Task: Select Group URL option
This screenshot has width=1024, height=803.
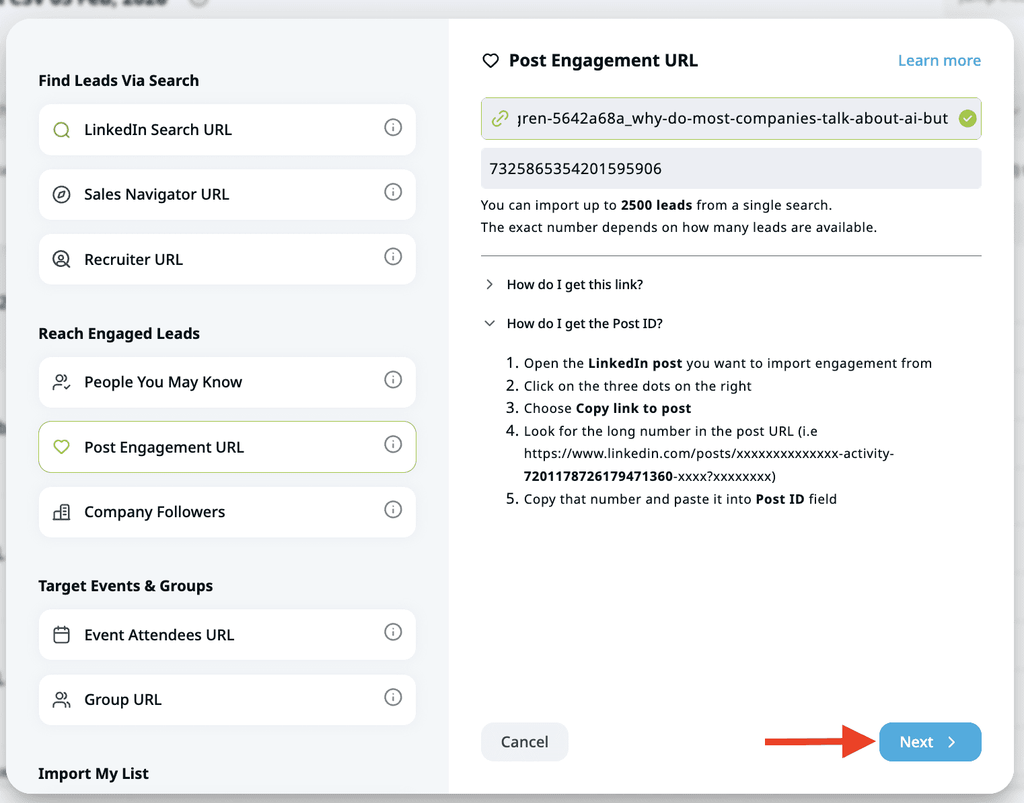Action: [x=227, y=700]
